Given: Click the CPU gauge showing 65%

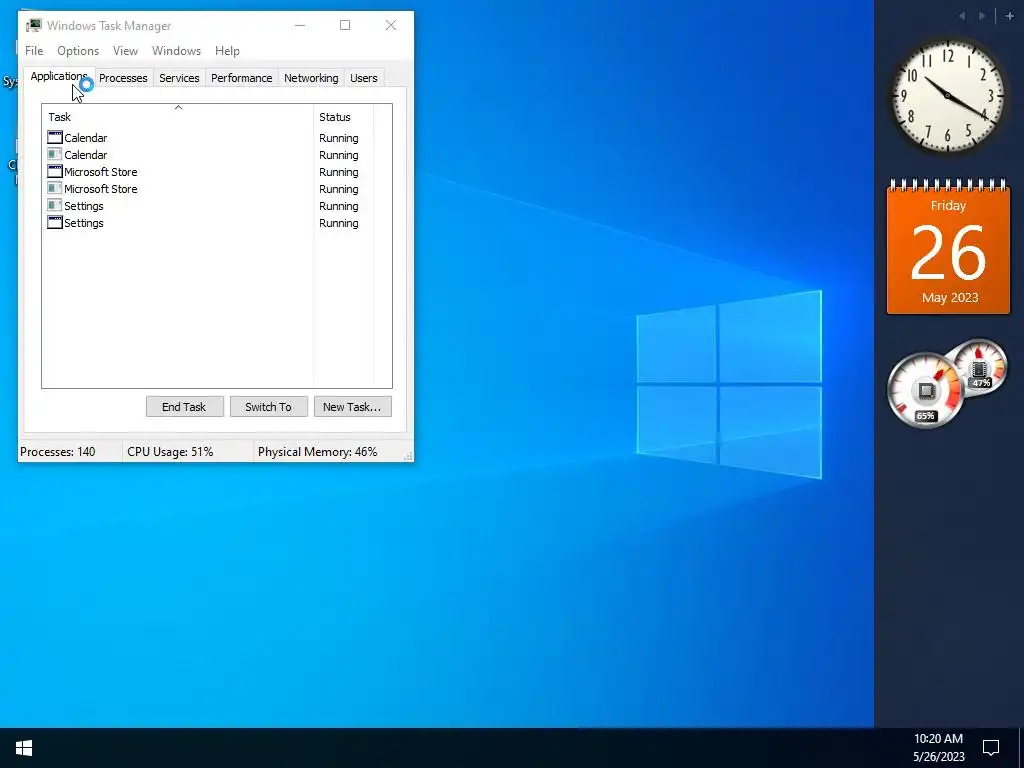Looking at the screenshot, I should coord(925,391).
